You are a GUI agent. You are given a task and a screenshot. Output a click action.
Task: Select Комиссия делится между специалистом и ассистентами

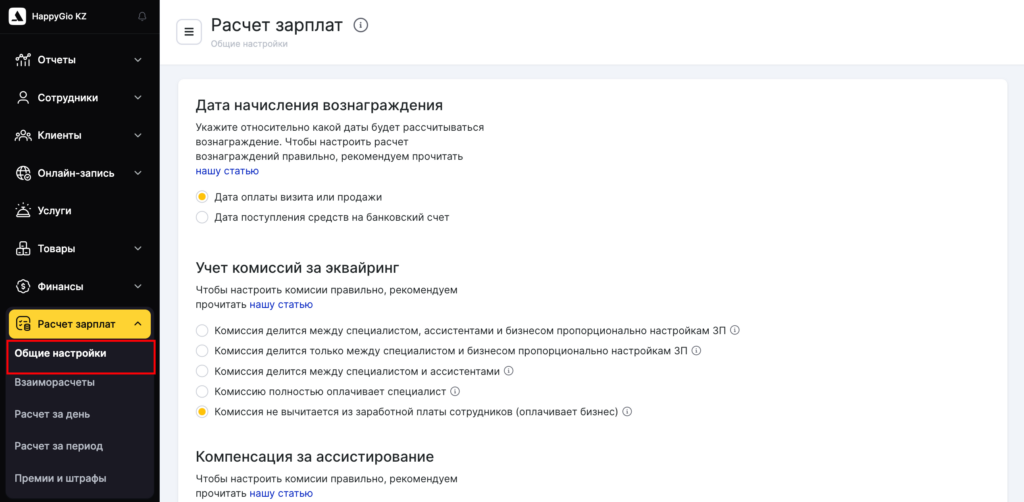(x=202, y=371)
